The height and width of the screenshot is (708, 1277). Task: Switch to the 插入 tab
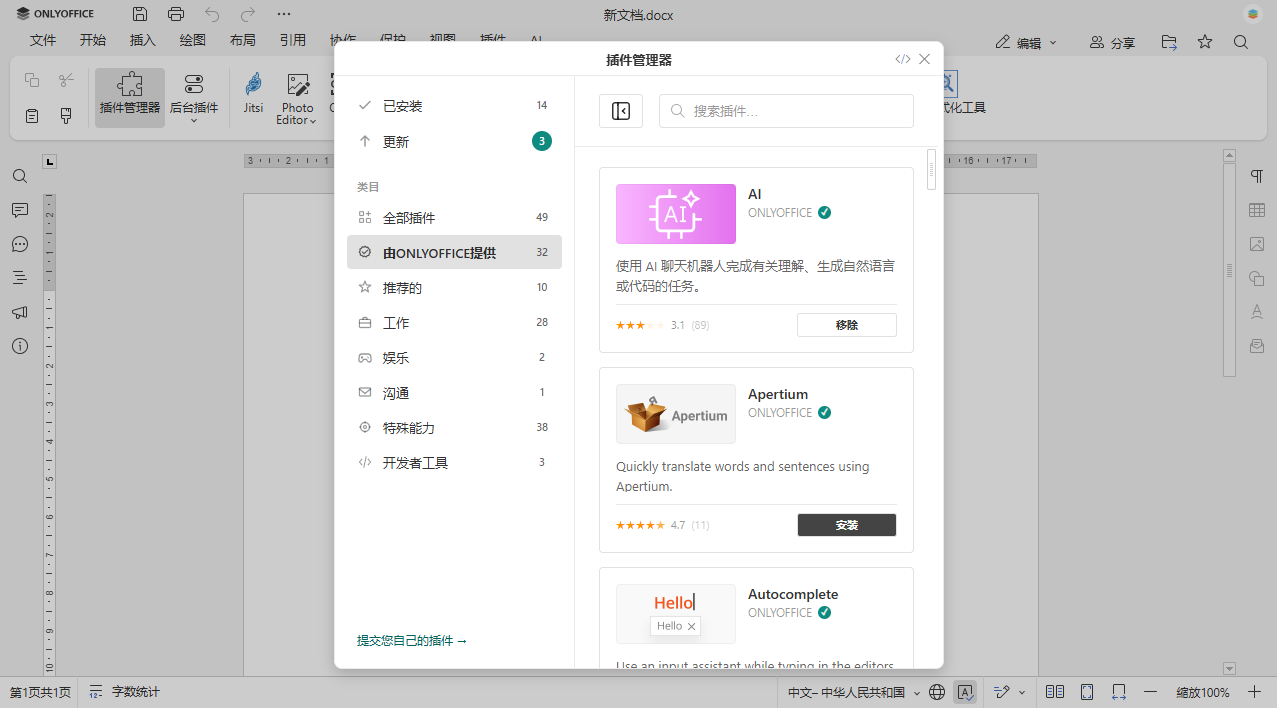coord(143,40)
